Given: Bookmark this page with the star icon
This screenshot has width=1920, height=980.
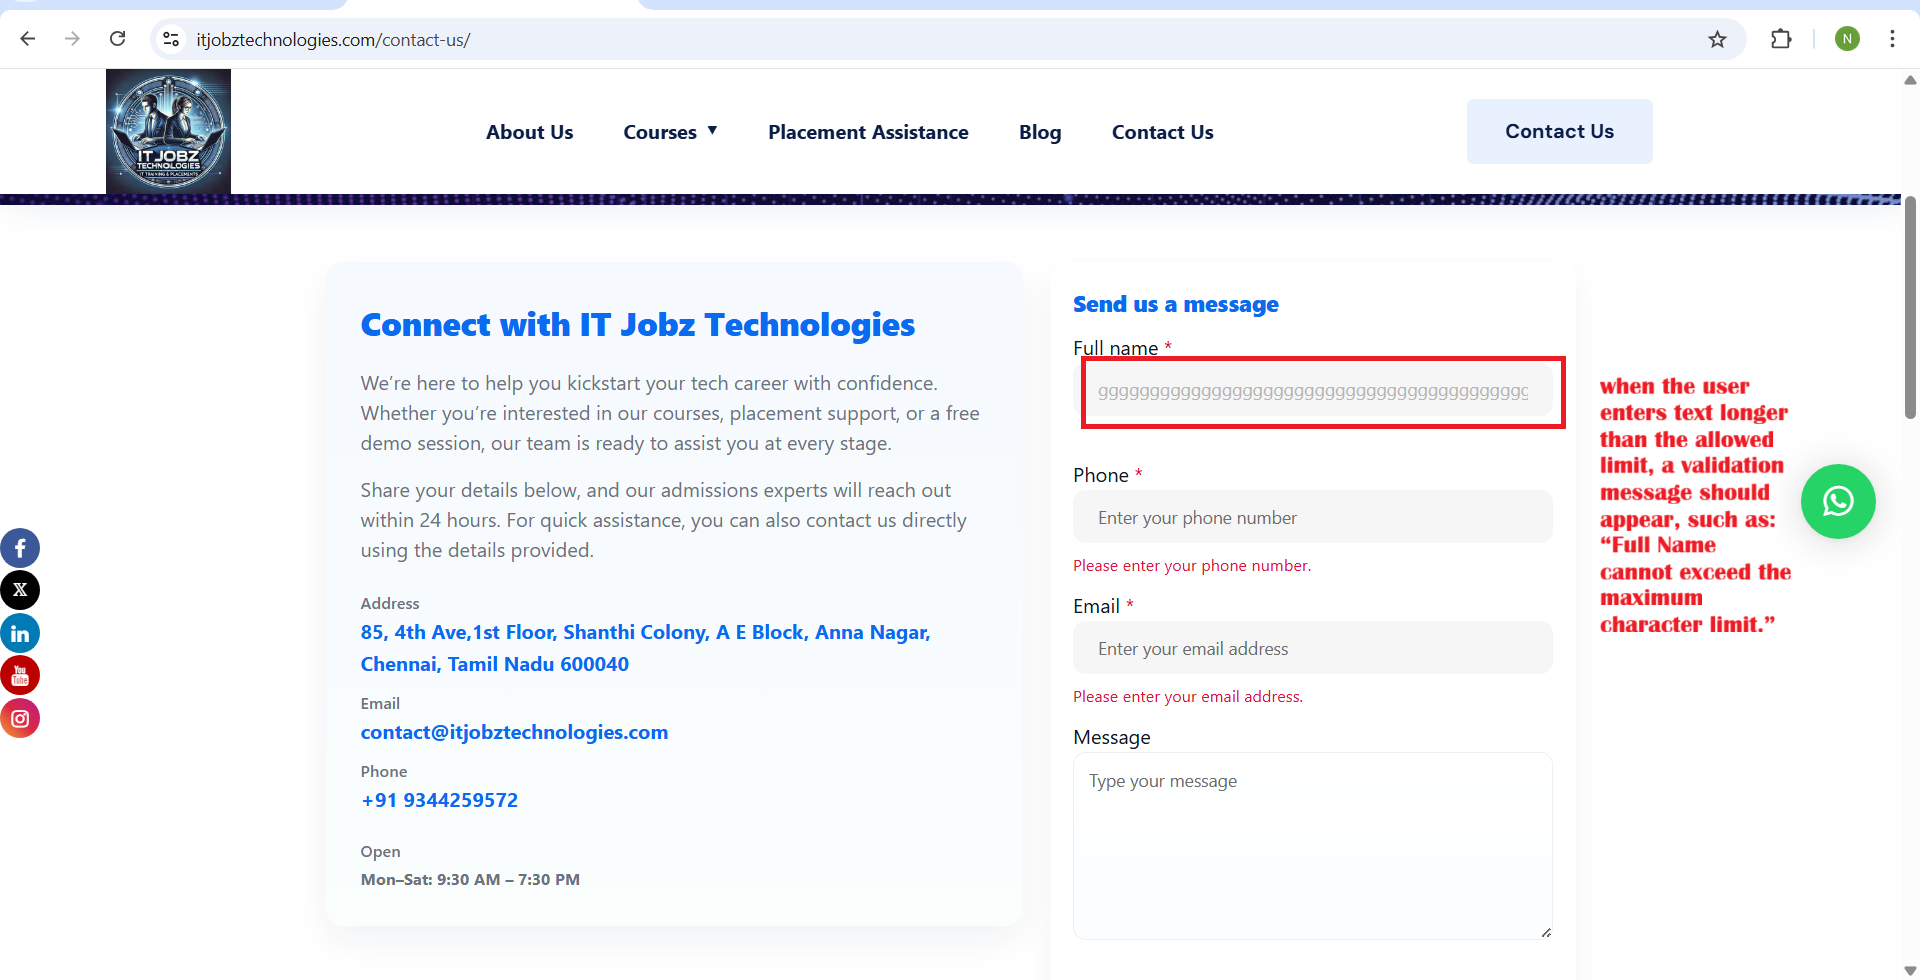Looking at the screenshot, I should [x=1717, y=39].
